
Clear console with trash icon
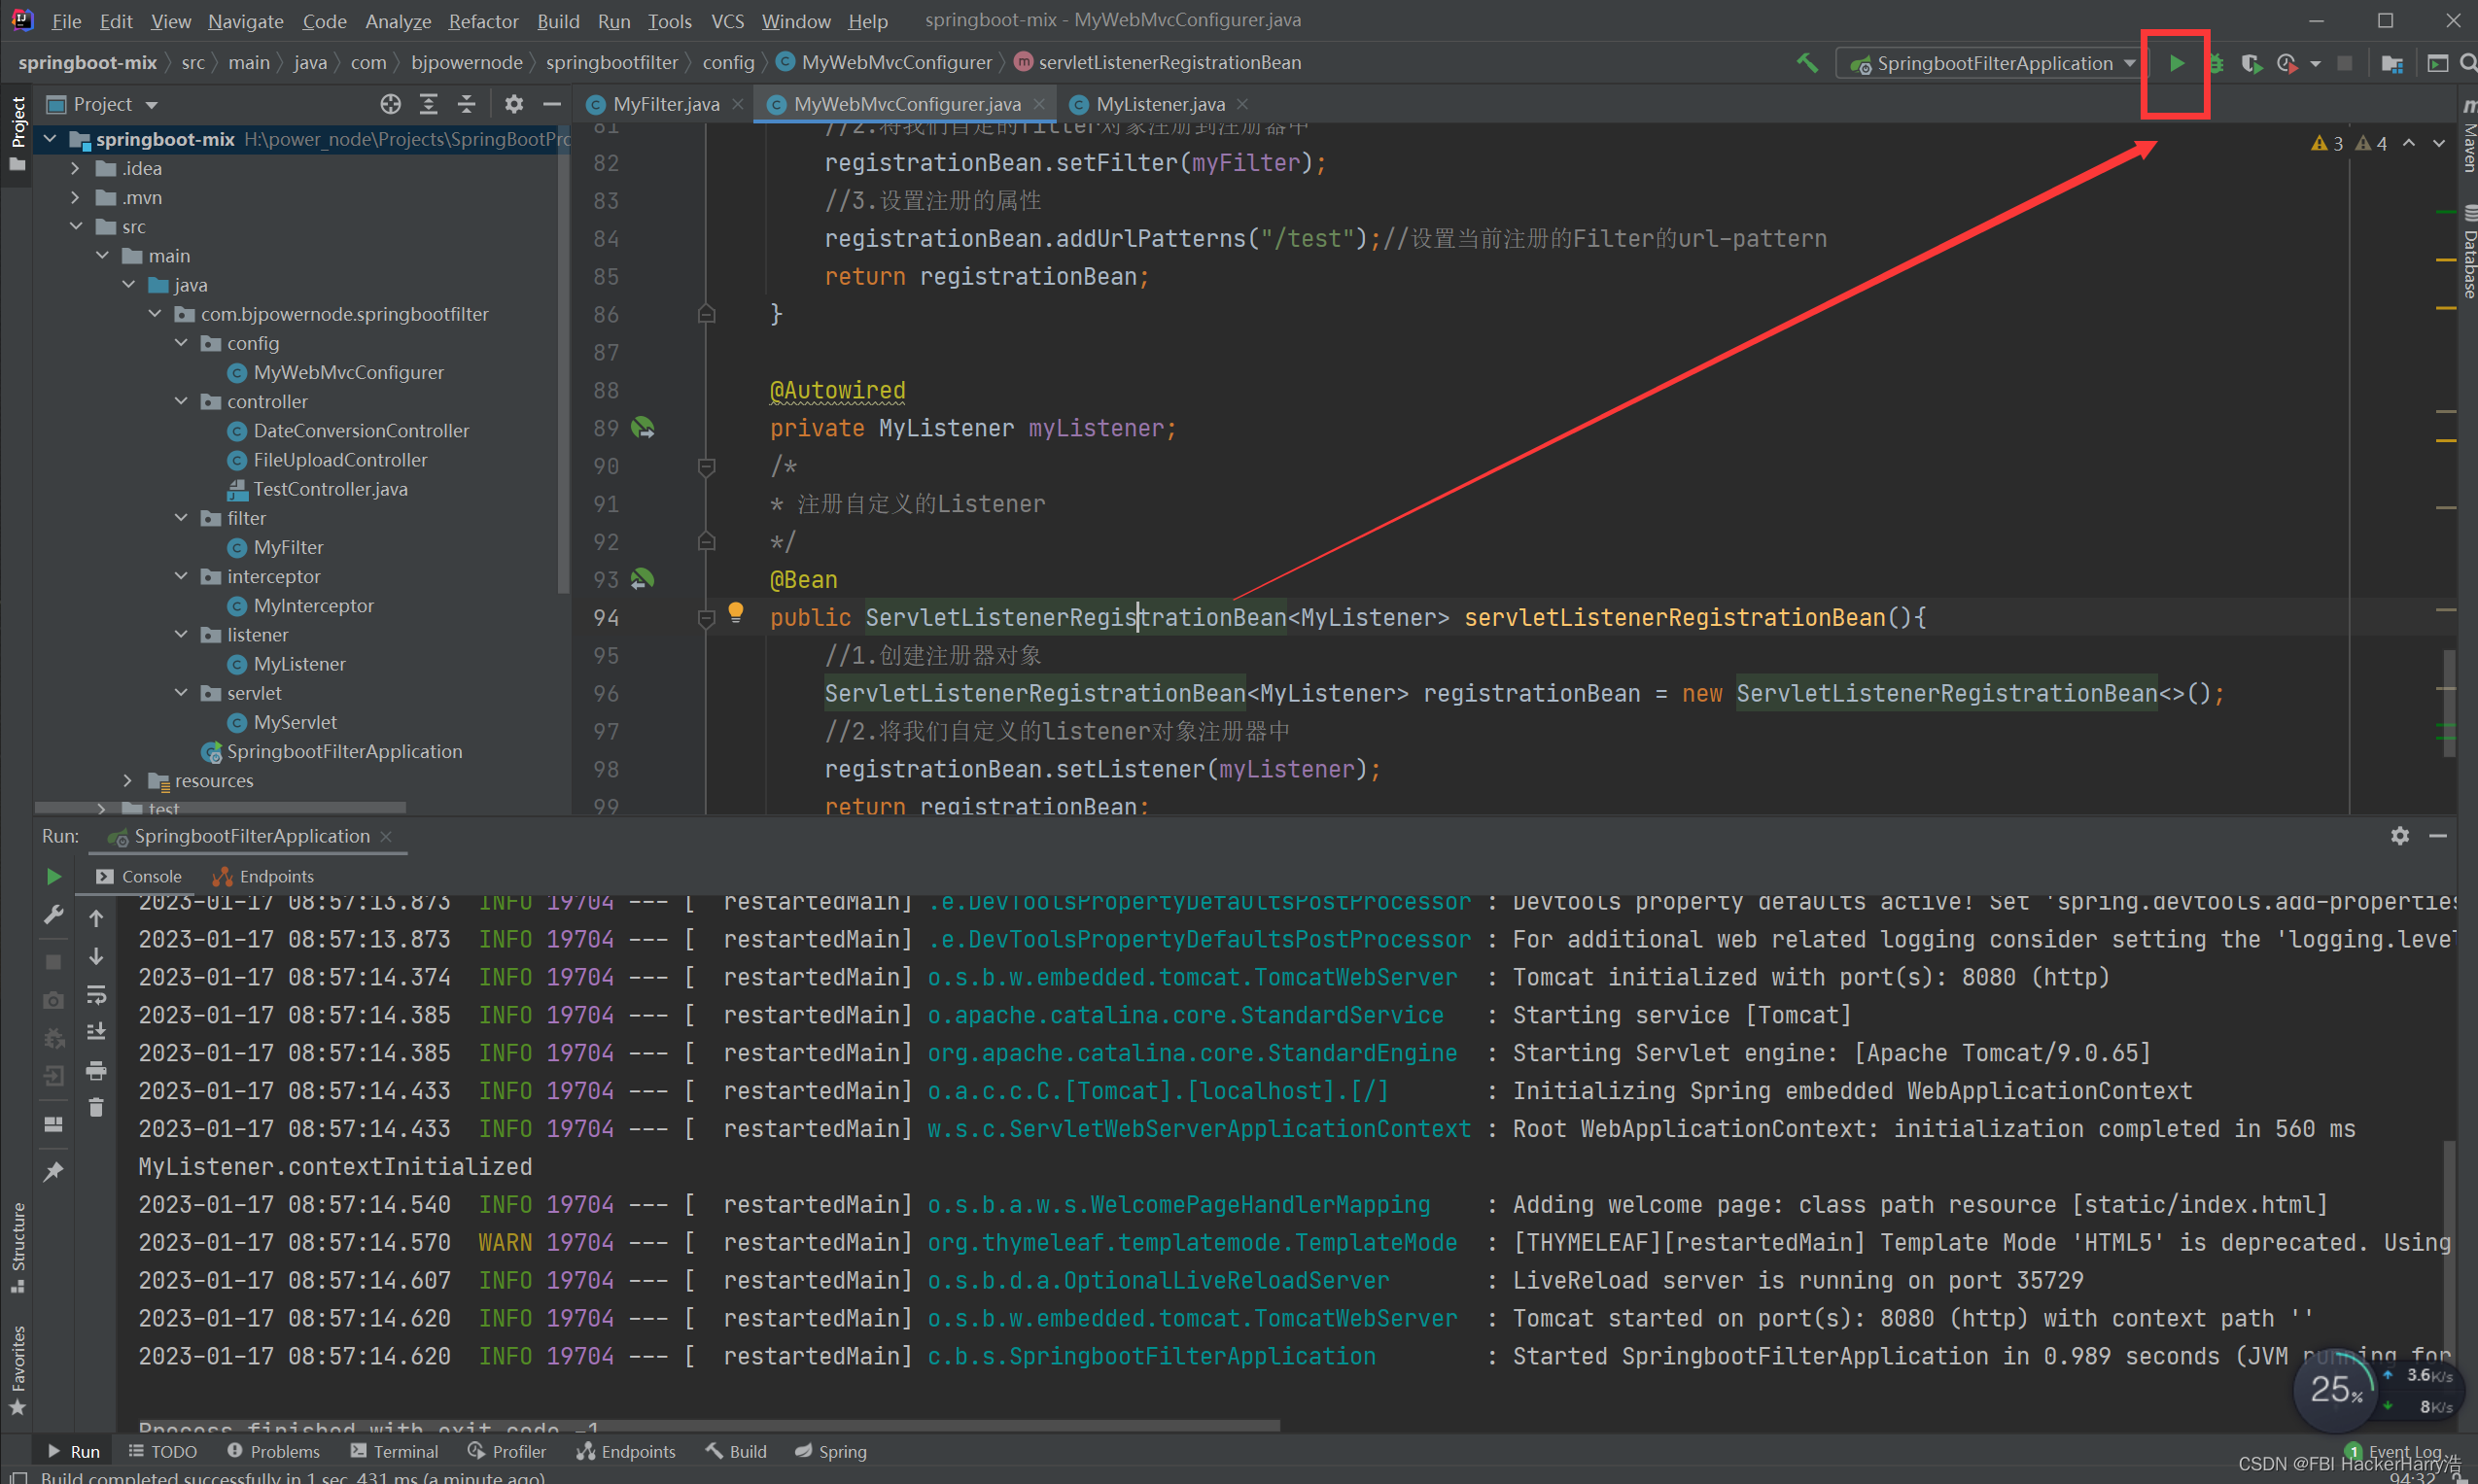point(96,1108)
